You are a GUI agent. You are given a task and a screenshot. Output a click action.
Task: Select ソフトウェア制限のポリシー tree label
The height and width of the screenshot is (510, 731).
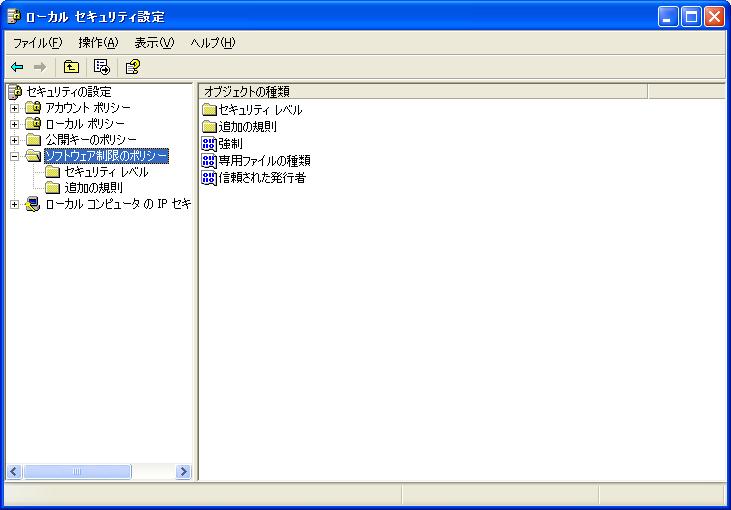pos(106,156)
